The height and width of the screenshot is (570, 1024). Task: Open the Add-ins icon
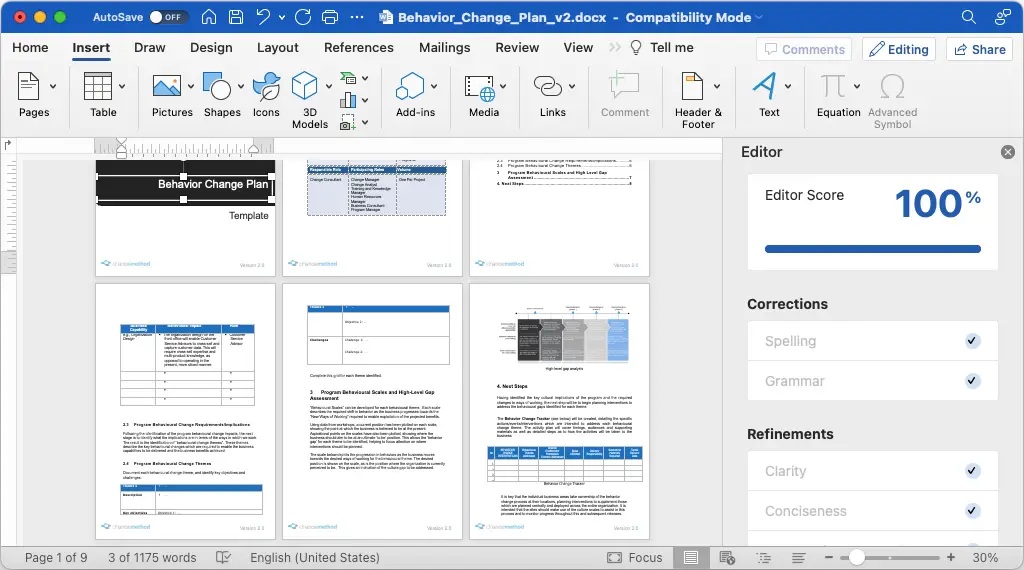410,86
